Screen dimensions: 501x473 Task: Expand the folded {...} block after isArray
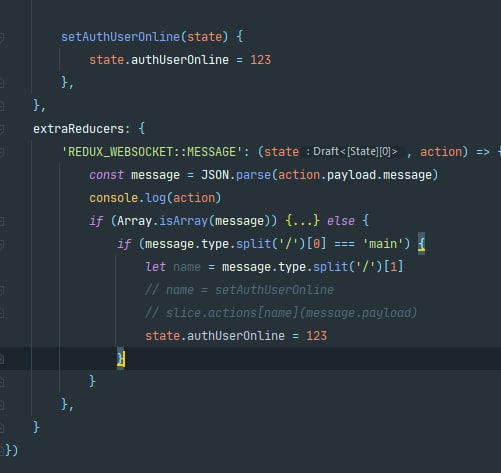click(x=303, y=221)
